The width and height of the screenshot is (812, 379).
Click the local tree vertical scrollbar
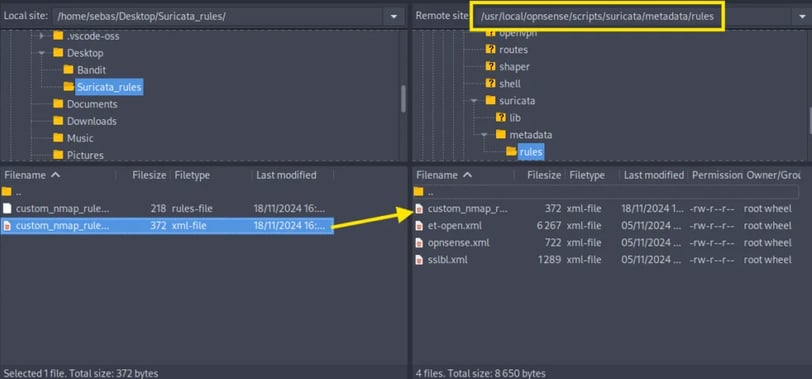coord(403,98)
